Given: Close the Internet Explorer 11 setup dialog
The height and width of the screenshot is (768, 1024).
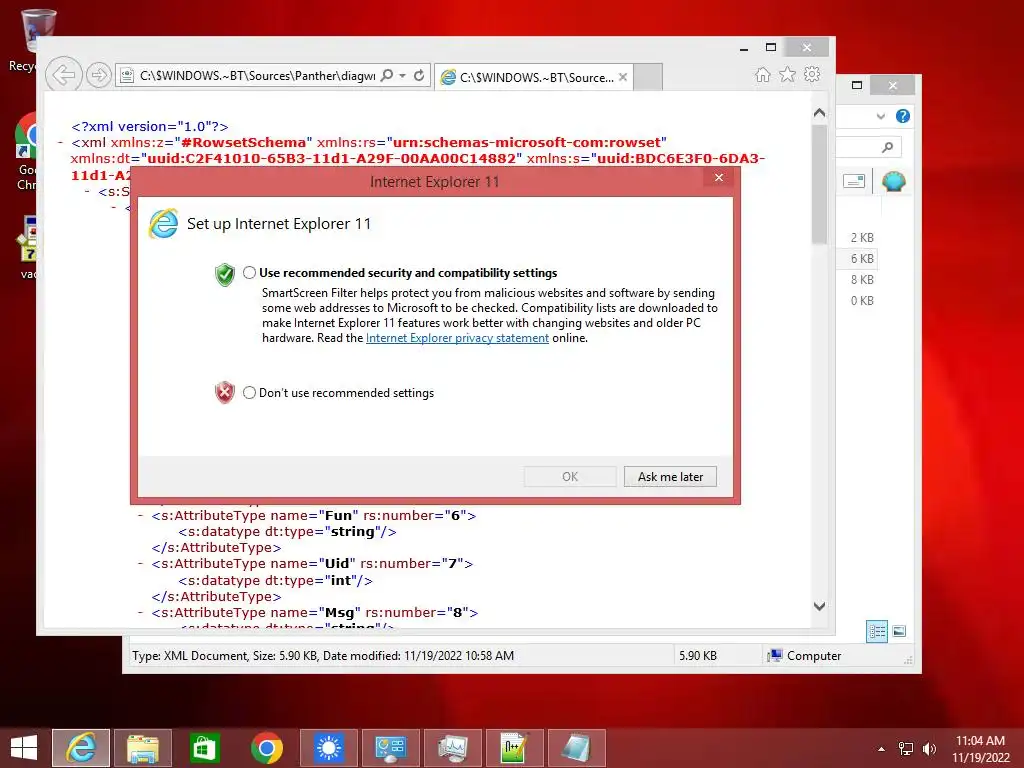Looking at the screenshot, I should point(718,178).
